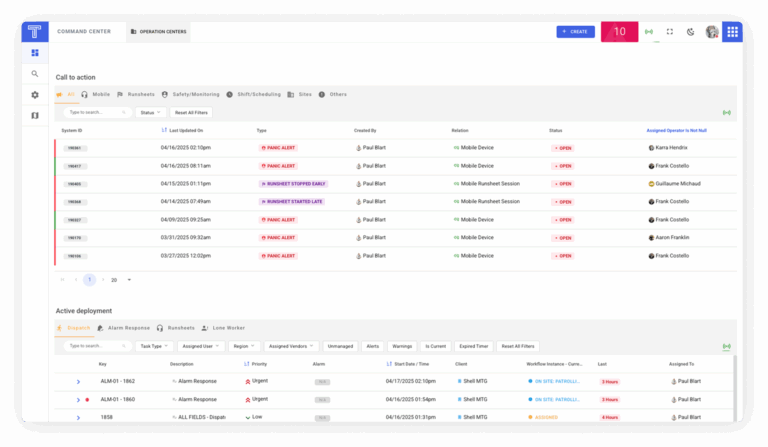Click the Create button

point(576,32)
